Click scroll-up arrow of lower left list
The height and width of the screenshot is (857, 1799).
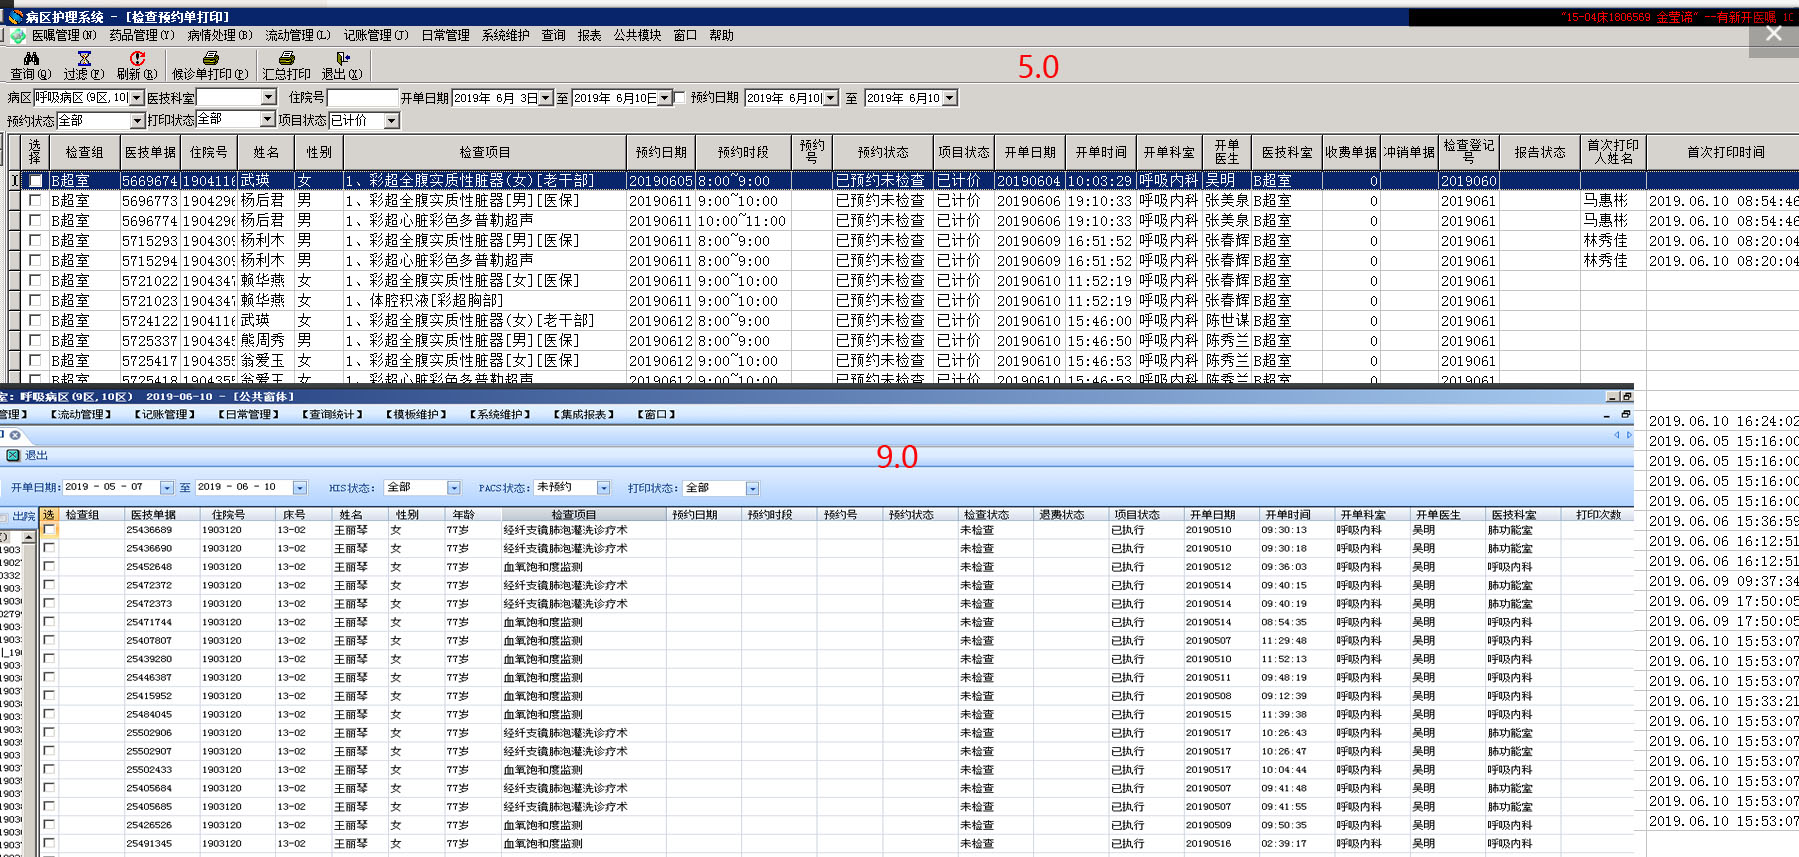point(29,537)
